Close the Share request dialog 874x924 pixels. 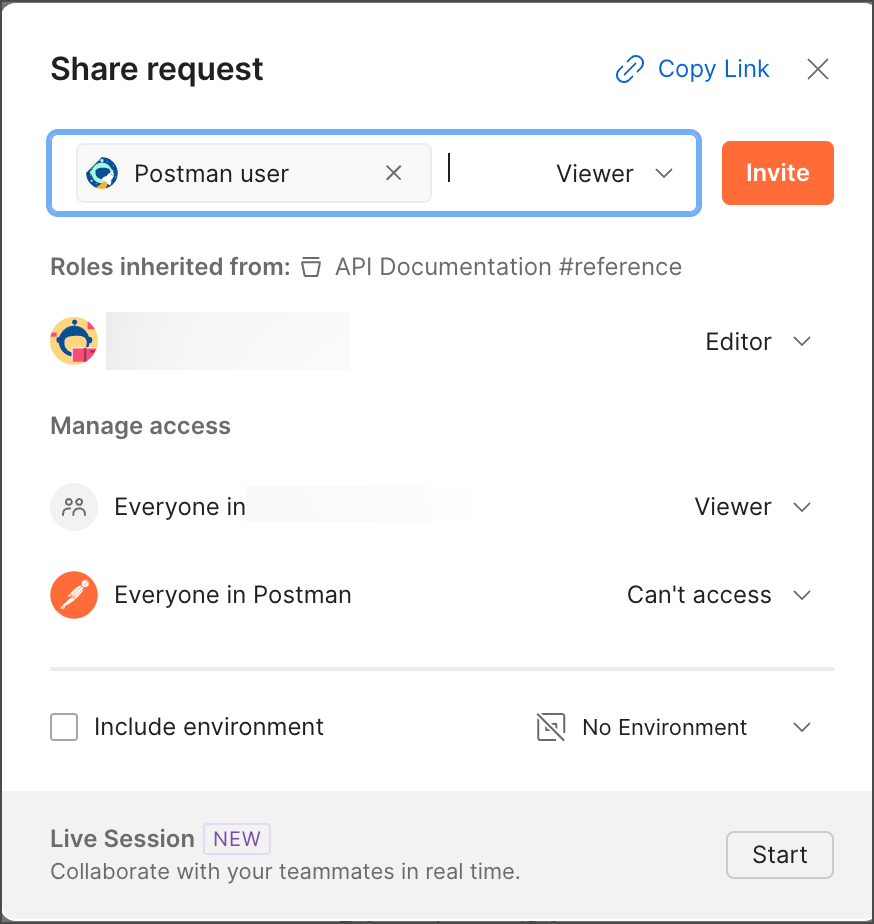pyautogui.click(x=818, y=69)
